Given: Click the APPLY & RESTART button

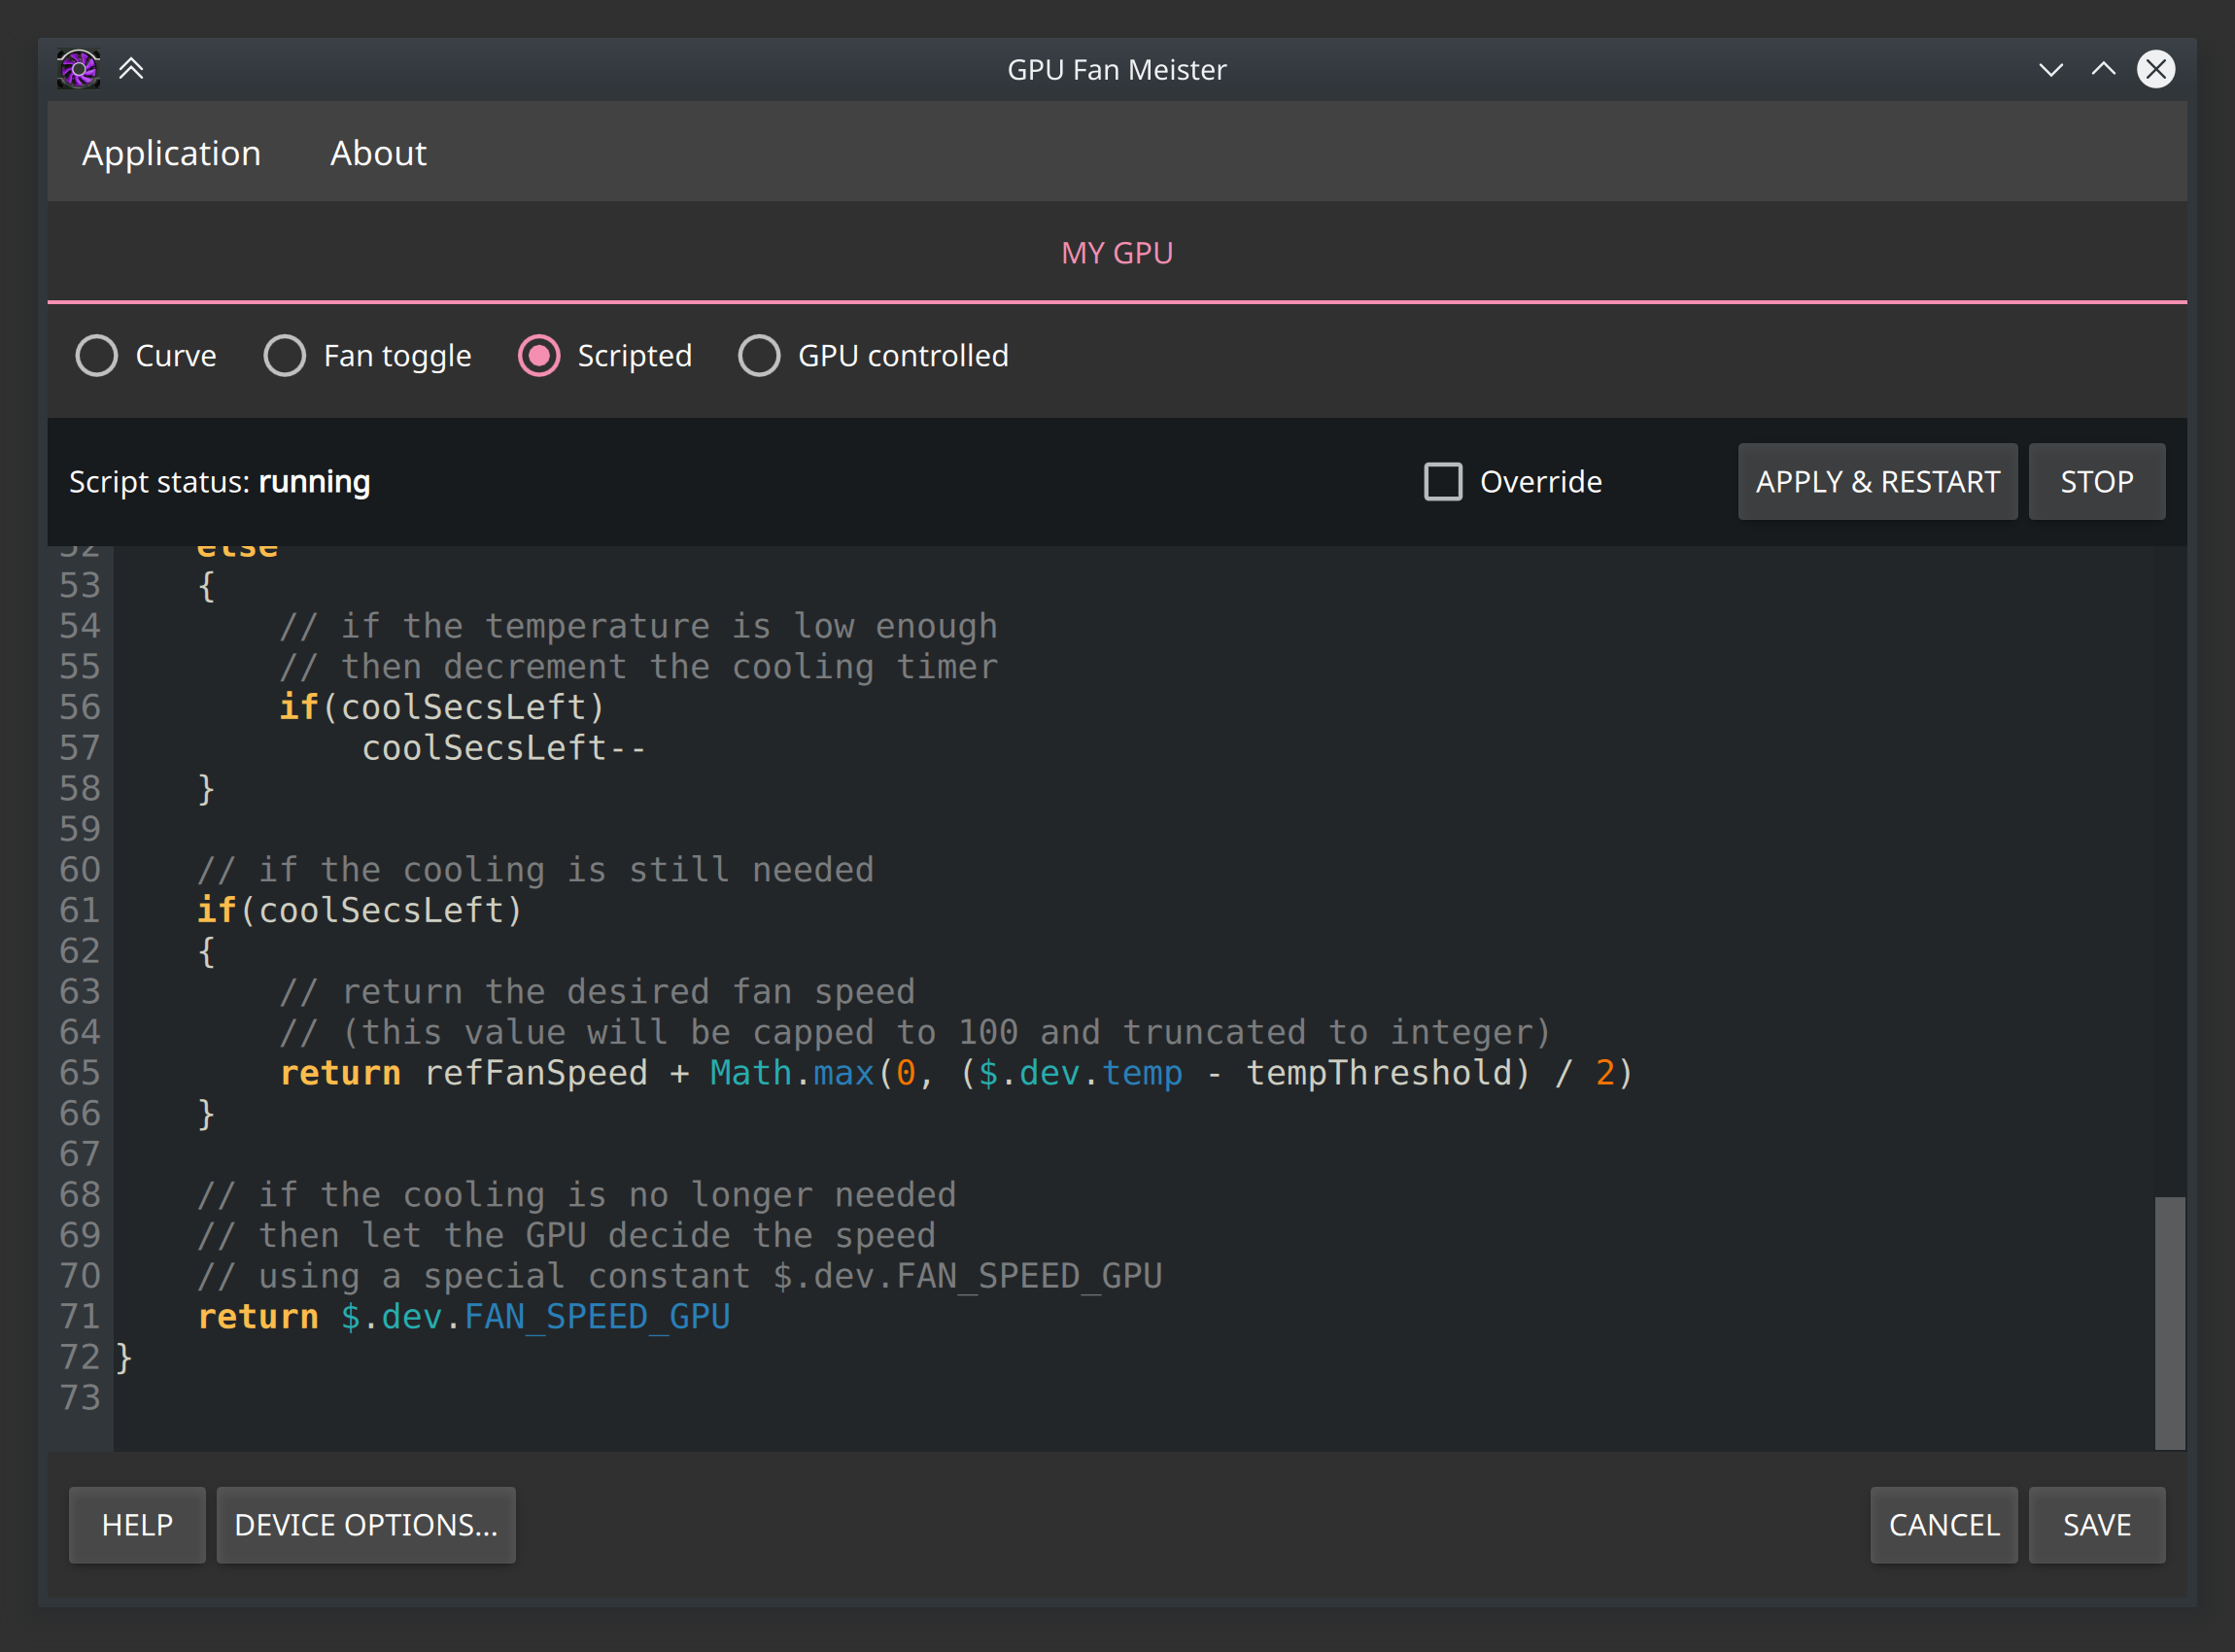Looking at the screenshot, I should (1878, 481).
